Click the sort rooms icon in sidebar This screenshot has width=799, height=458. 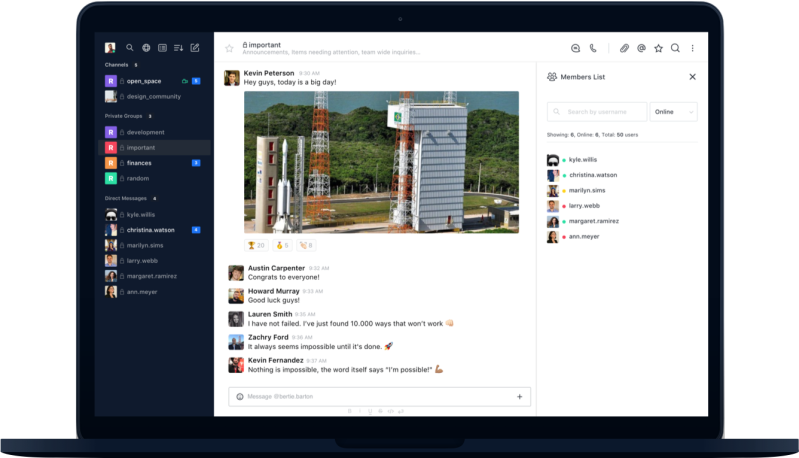pos(178,48)
